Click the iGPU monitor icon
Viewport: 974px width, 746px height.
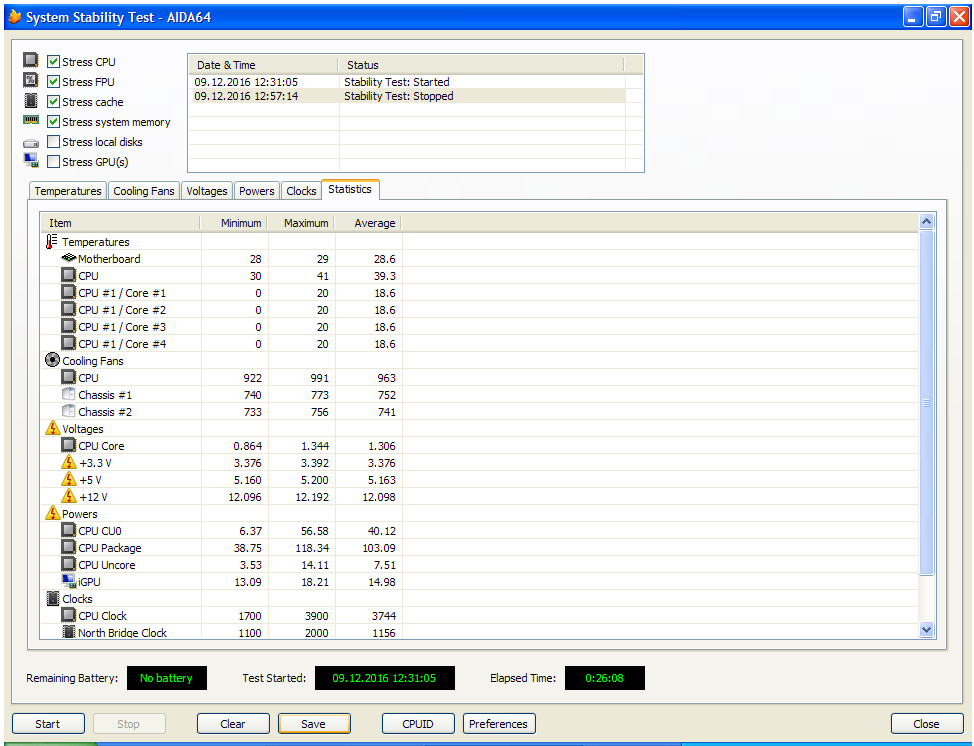pyautogui.click(x=69, y=581)
